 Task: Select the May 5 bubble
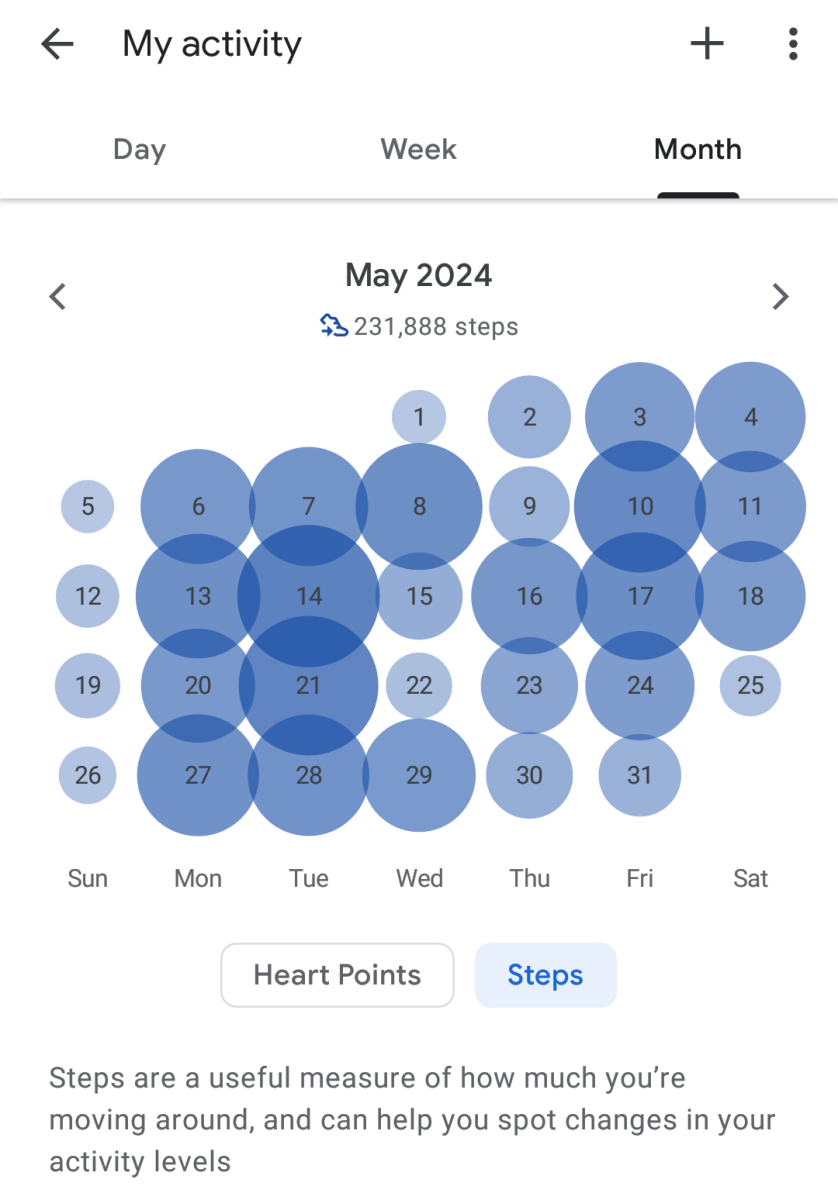(88, 507)
